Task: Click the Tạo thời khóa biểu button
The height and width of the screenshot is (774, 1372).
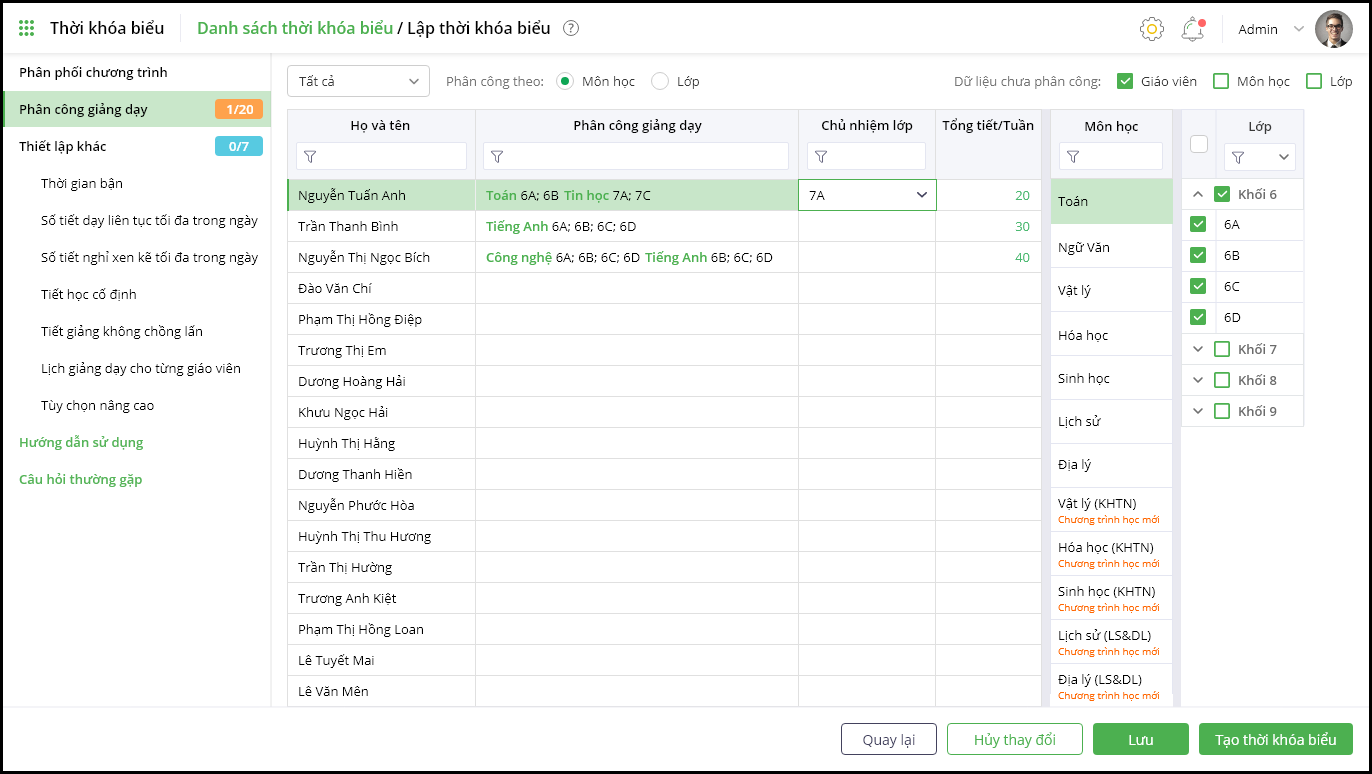Action: coord(1275,740)
